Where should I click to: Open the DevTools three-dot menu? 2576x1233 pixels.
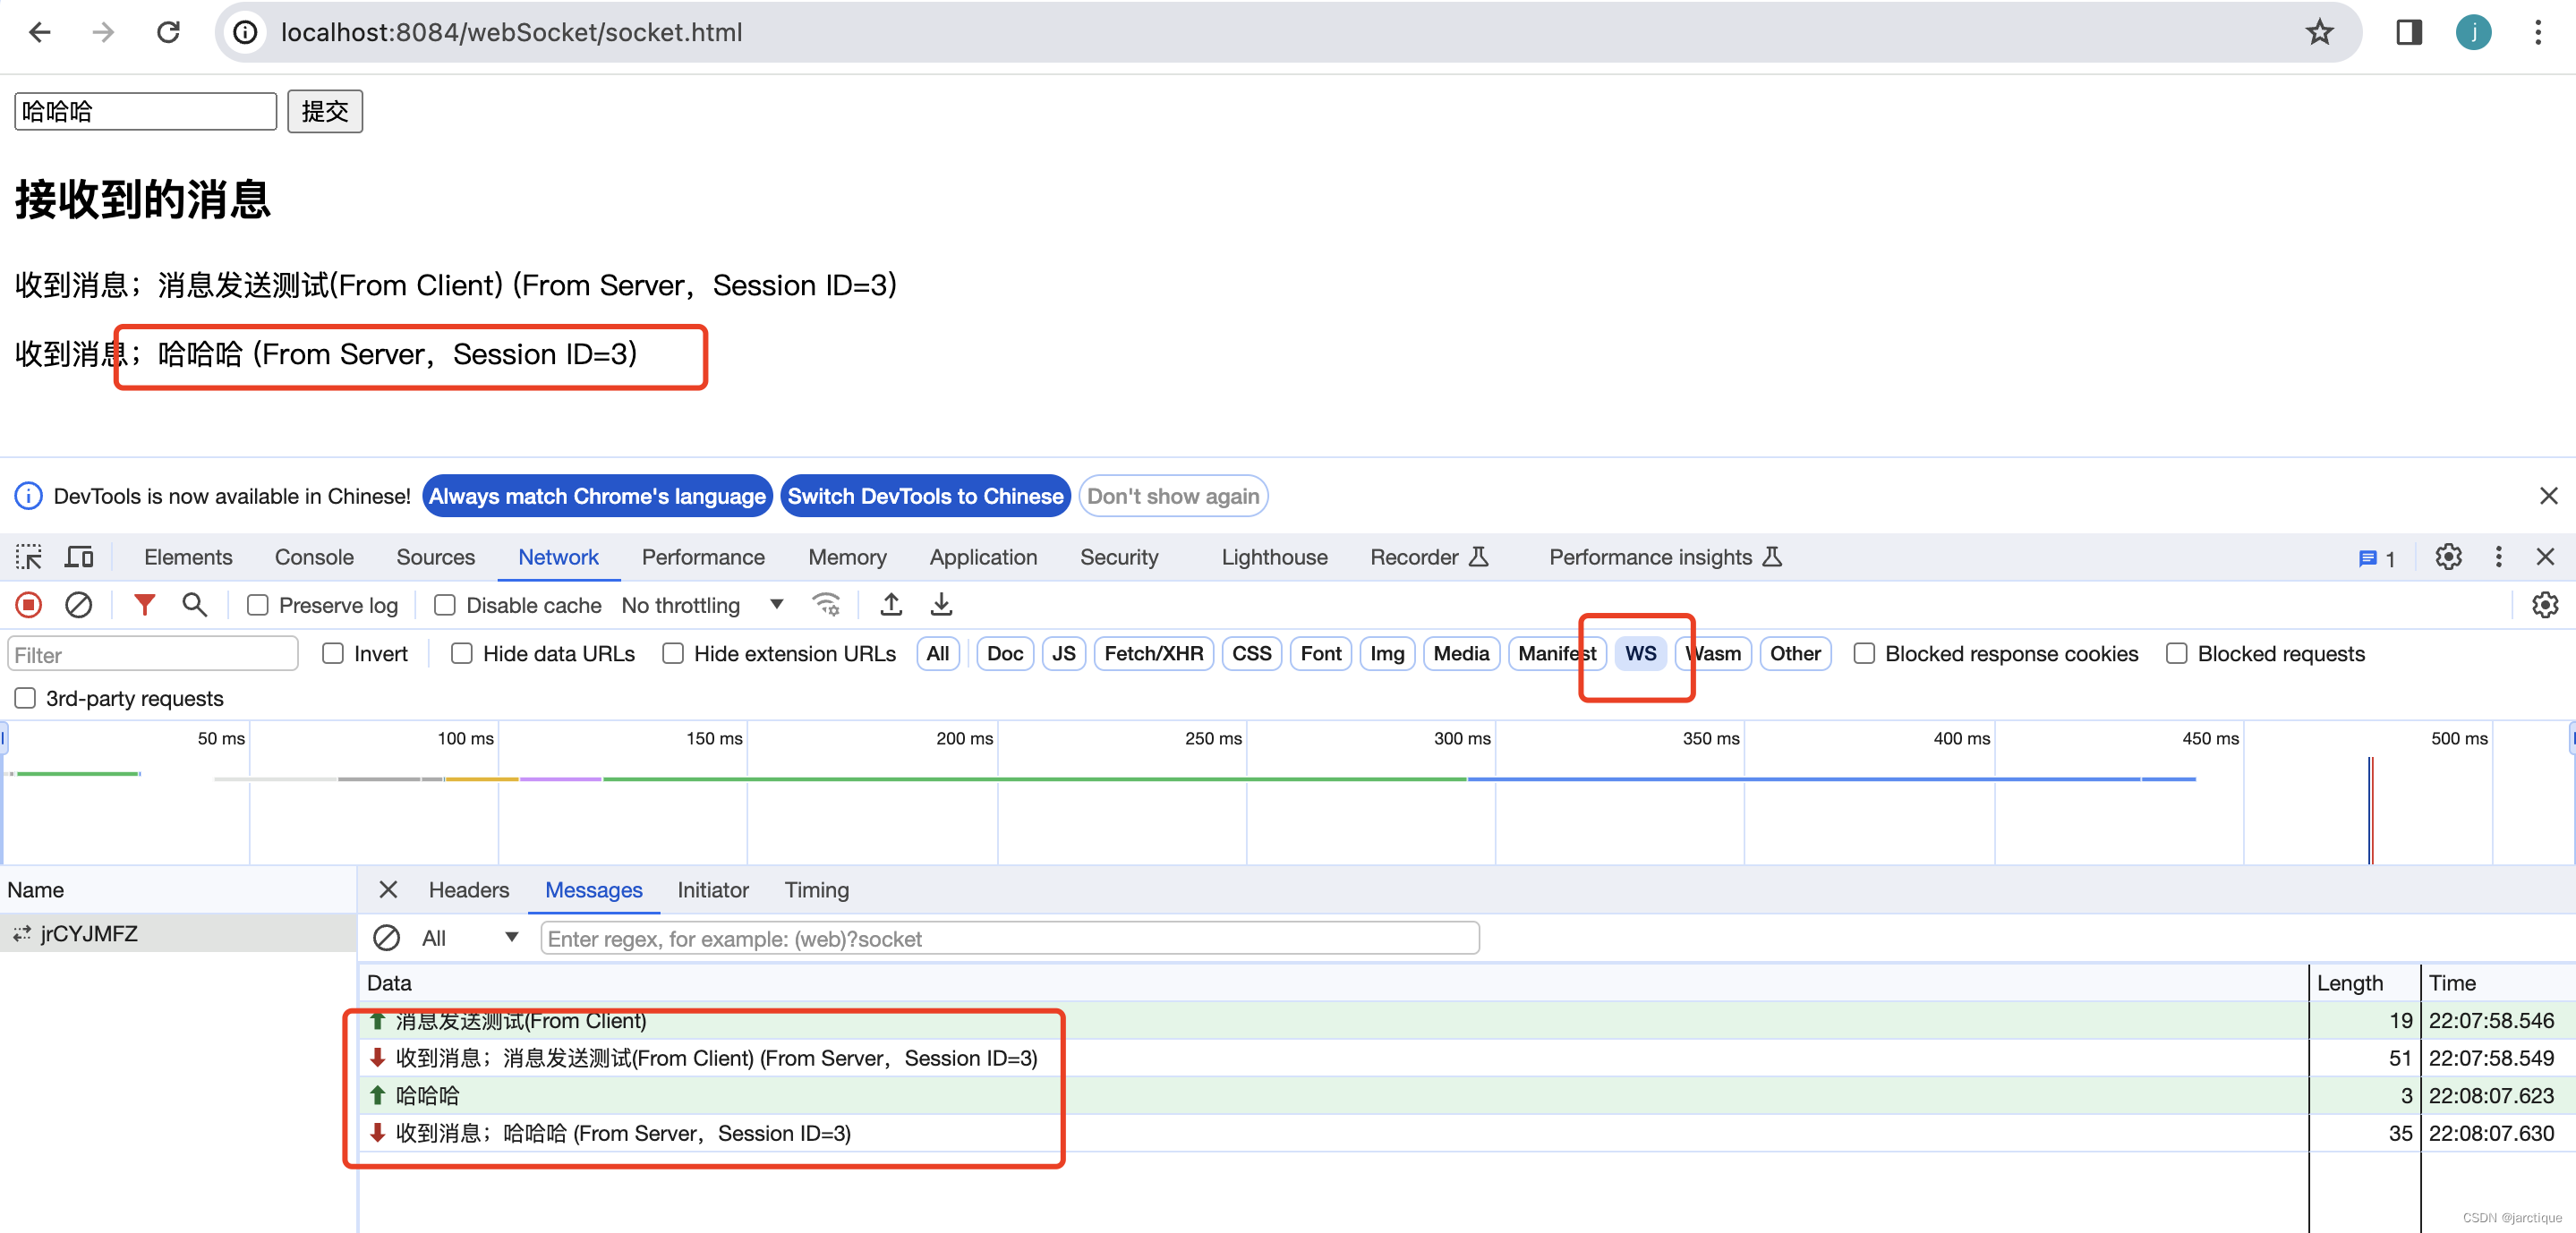pos(2498,557)
